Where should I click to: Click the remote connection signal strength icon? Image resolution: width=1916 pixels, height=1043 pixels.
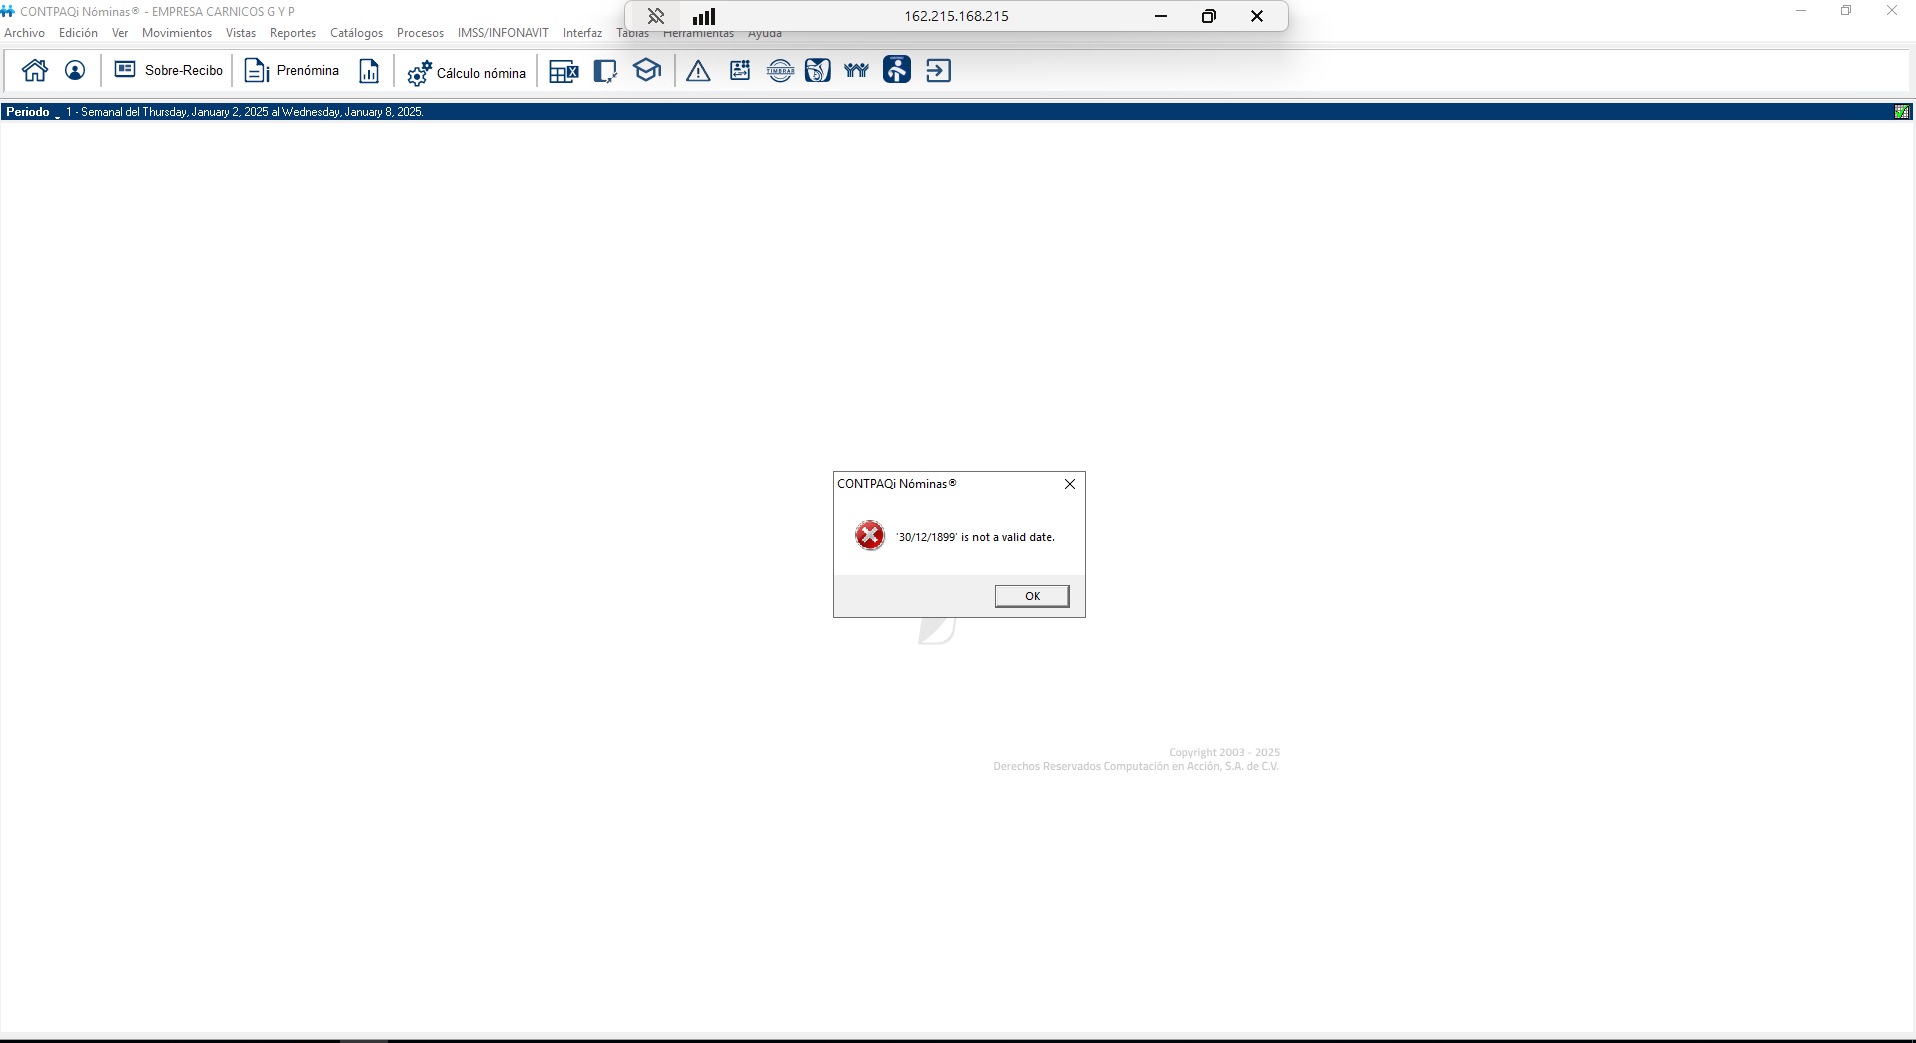tap(704, 16)
